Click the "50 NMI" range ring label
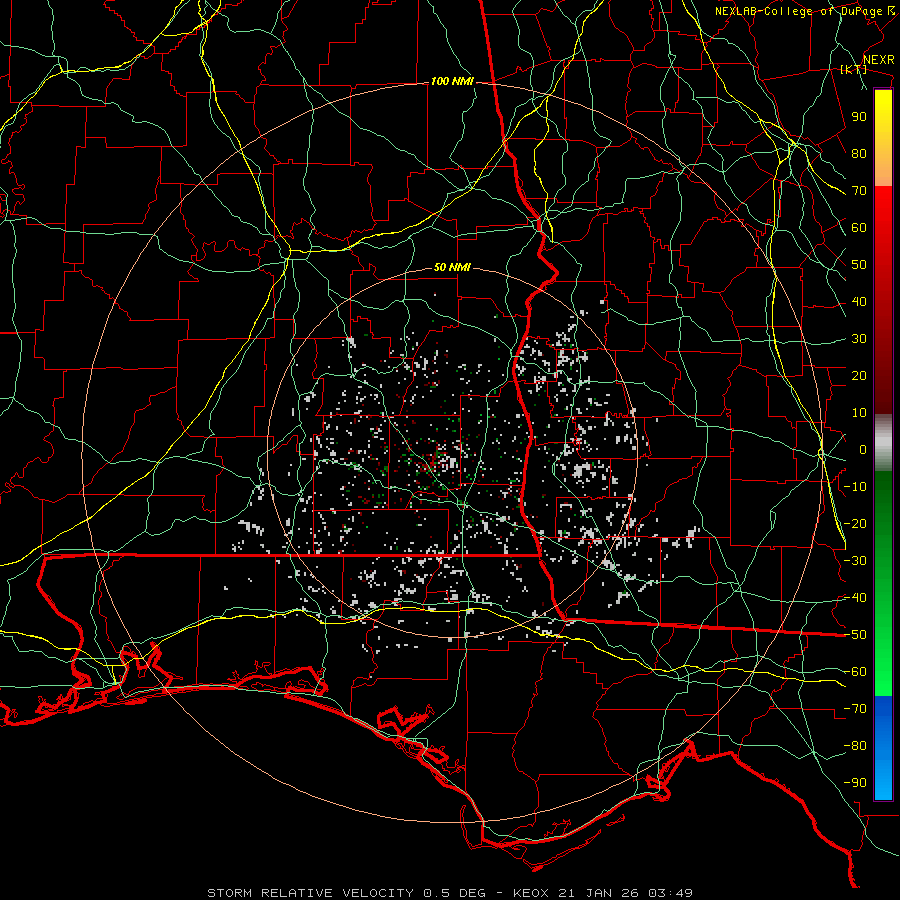 pos(452,267)
